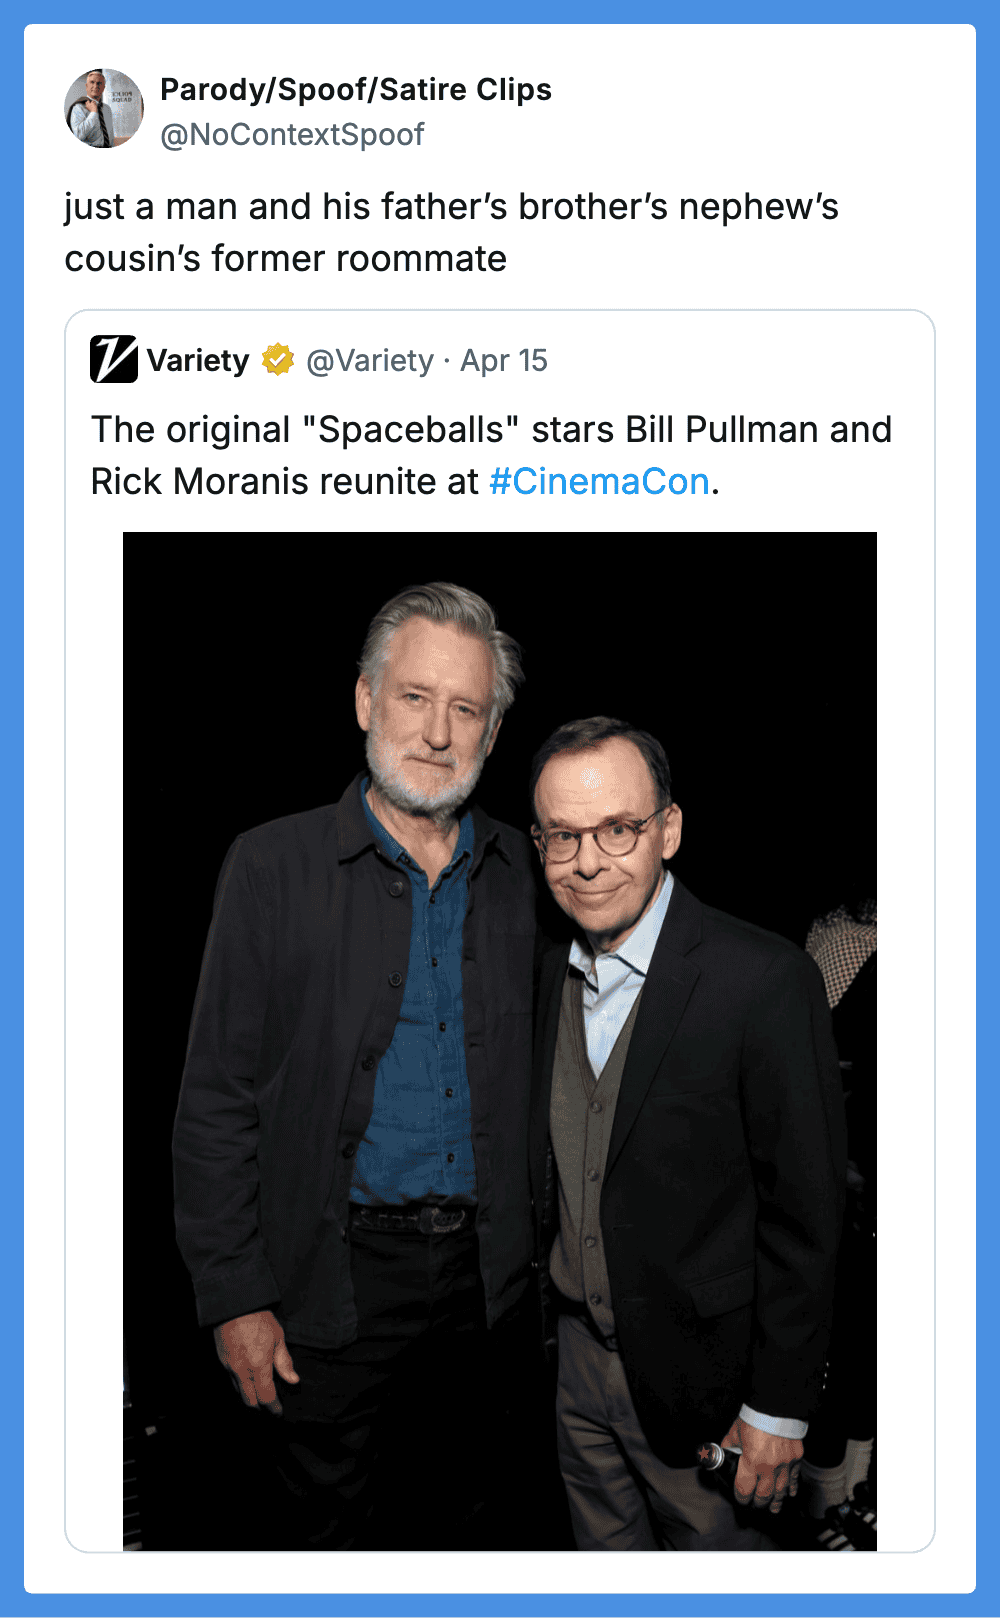The height and width of the screenshot is (1618, 1000).
Task: Open the quoted tweet's photo
Action: (x=499, y=1040)
